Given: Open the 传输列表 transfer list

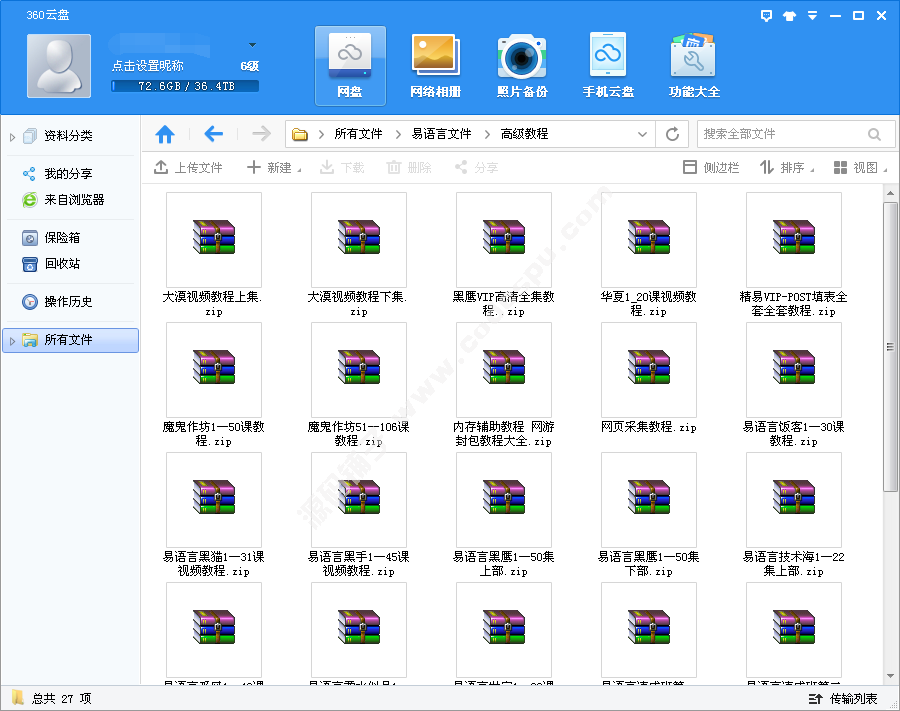Looking at the screenshot, I should point(843,698).
